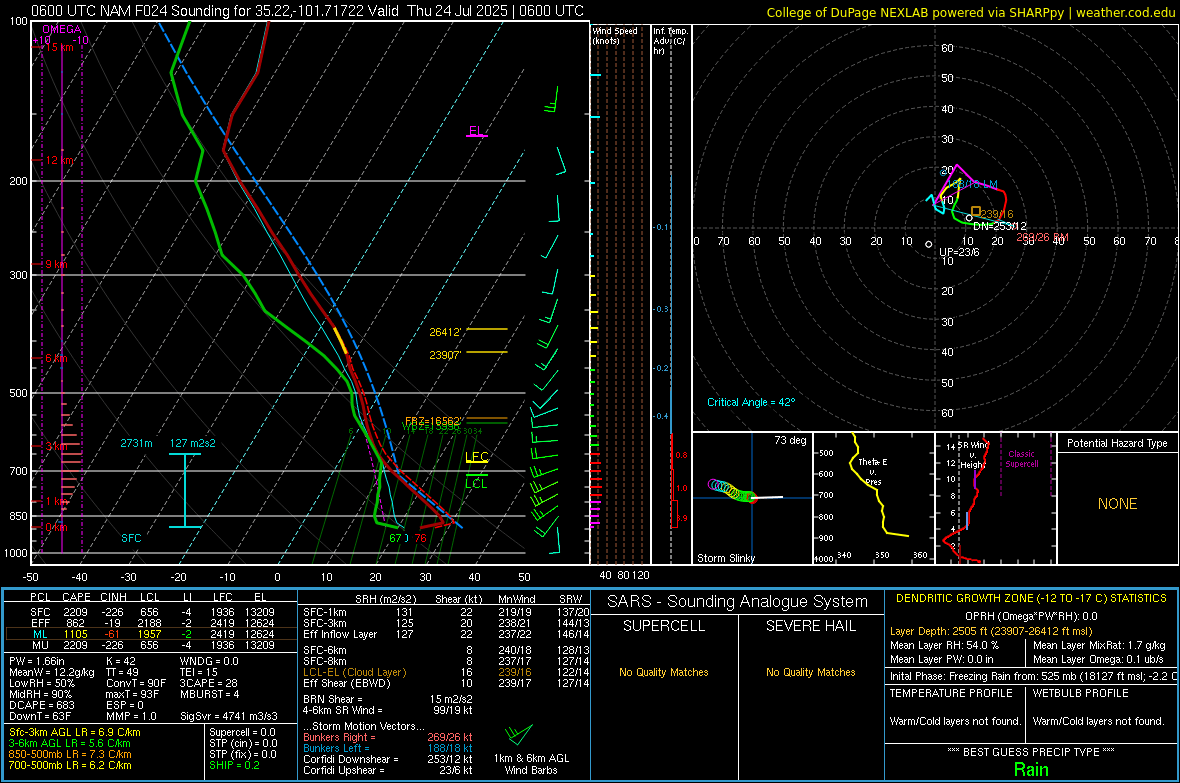Click the '26412'' height label

[445, 332]
